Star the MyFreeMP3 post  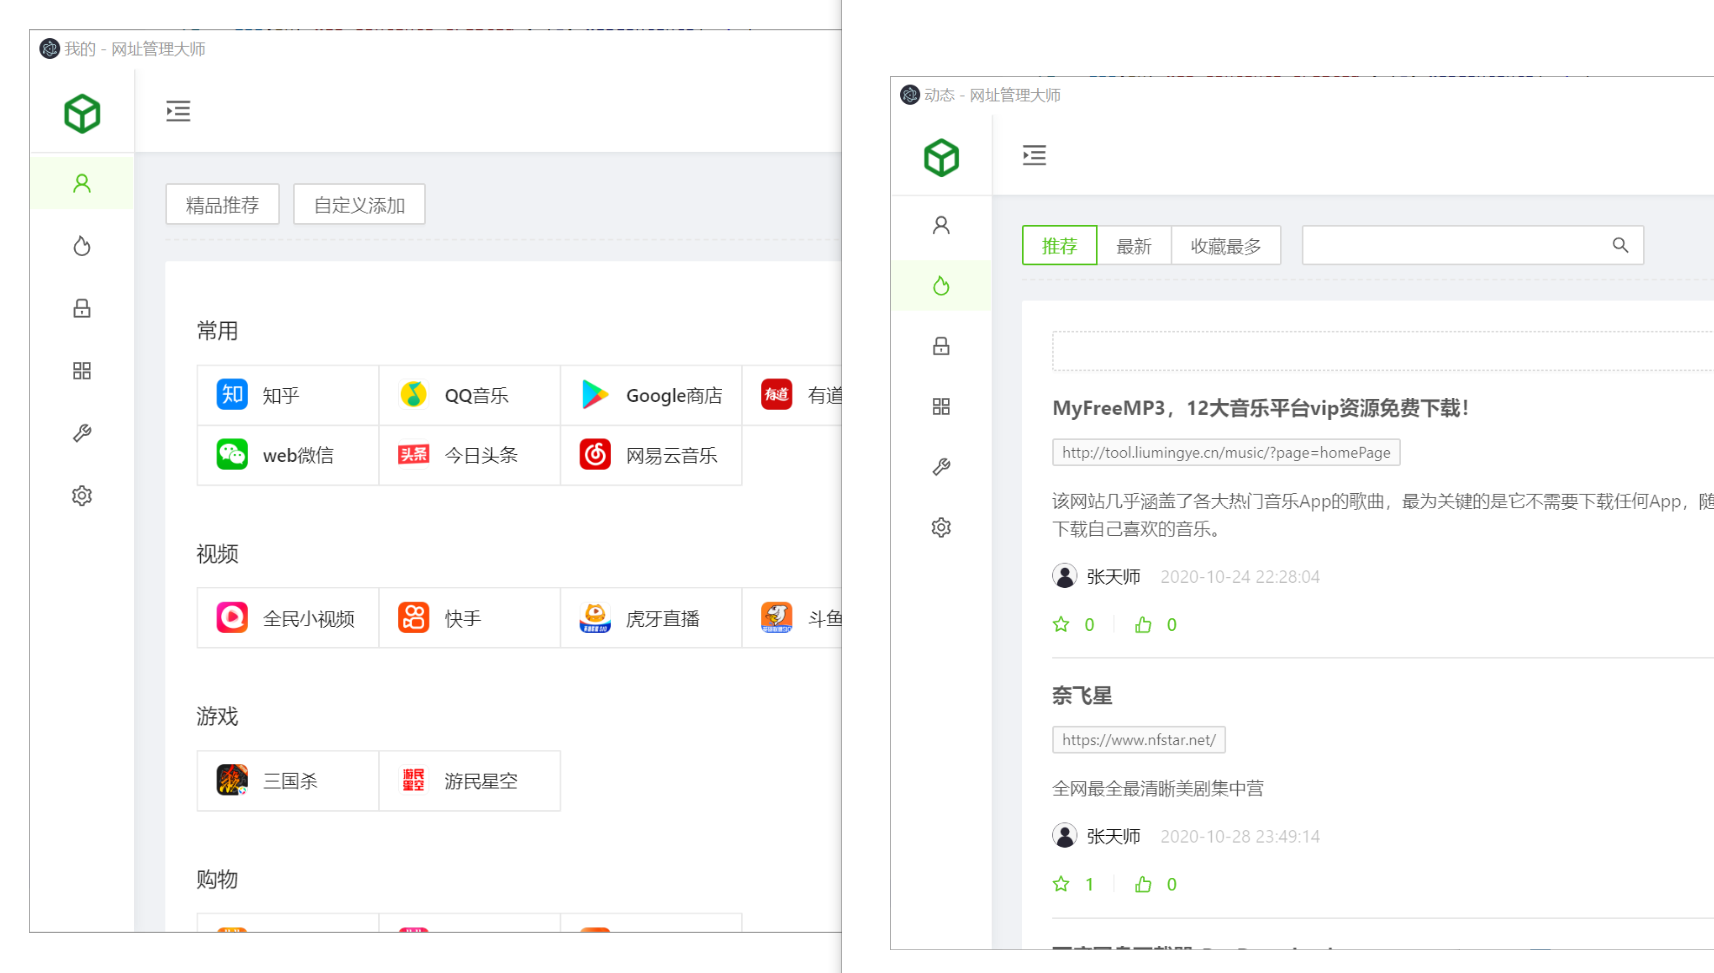(x=1061, y=625)
